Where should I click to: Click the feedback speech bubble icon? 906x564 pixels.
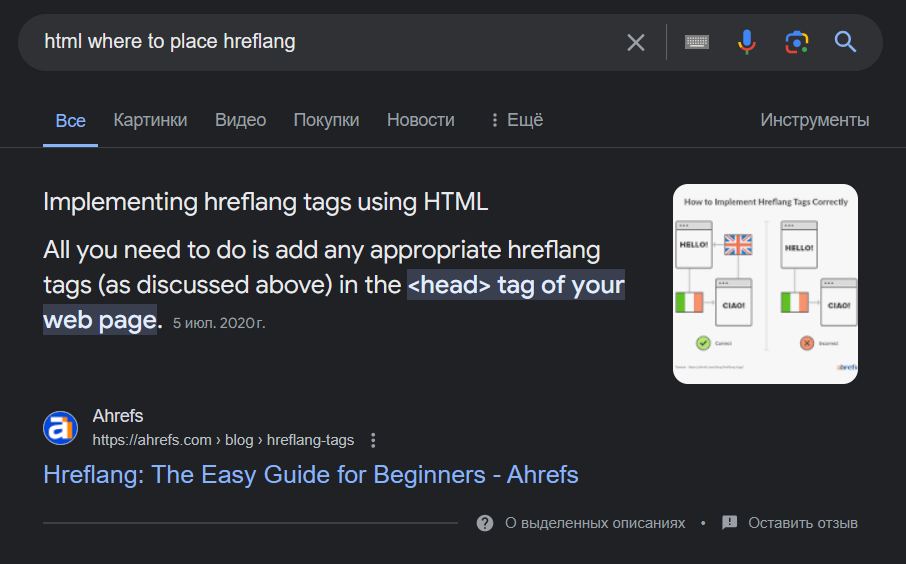pyautogui.click(x=730, y=523)
